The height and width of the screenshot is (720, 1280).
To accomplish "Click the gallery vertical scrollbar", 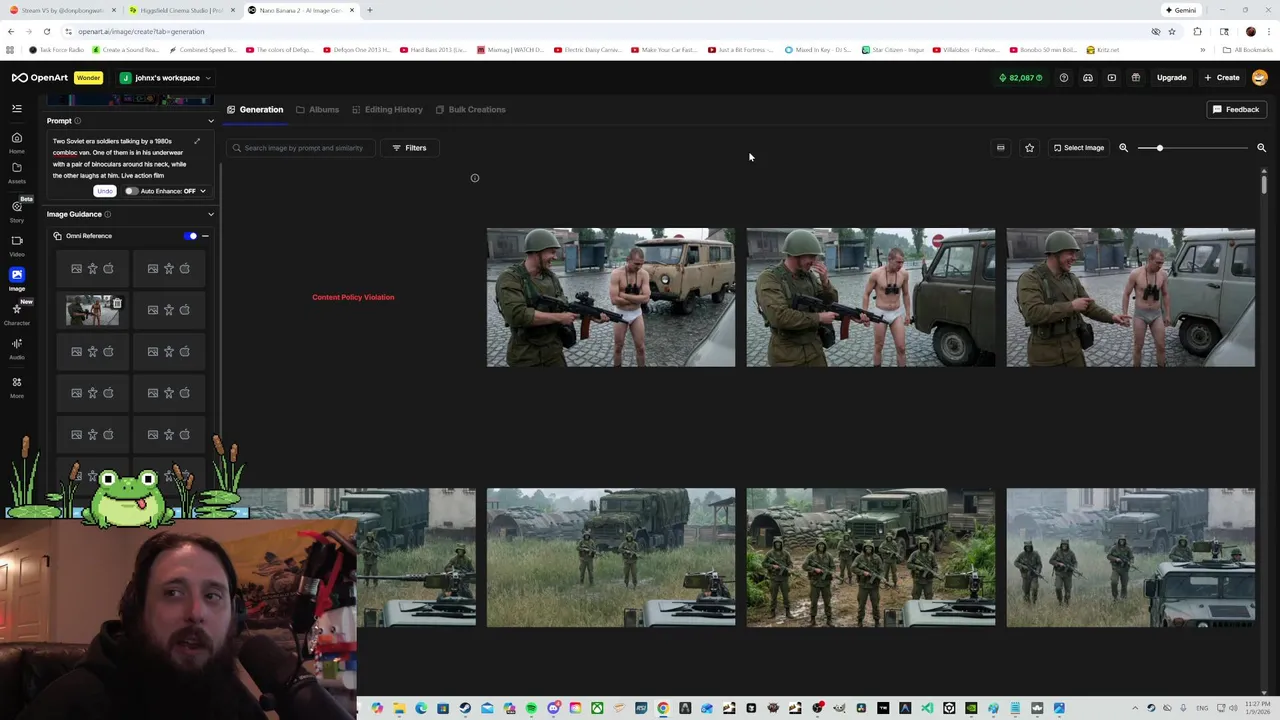I will point(1264,183).
